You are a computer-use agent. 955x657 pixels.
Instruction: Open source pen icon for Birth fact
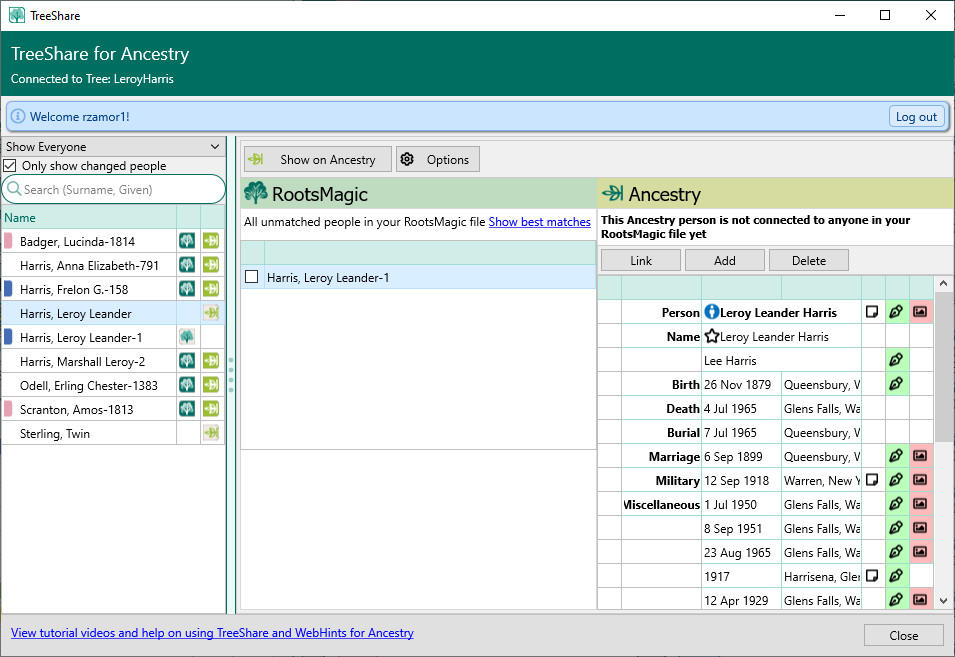coord(896,384)
